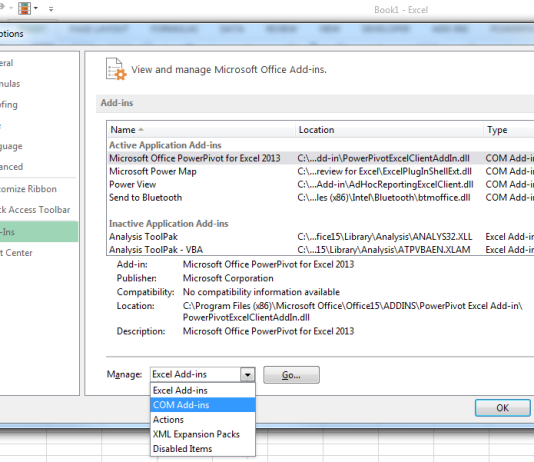Open the Advanced options category
The height and width of the screenshot is (462, 534).
click(x=38, y=167)
